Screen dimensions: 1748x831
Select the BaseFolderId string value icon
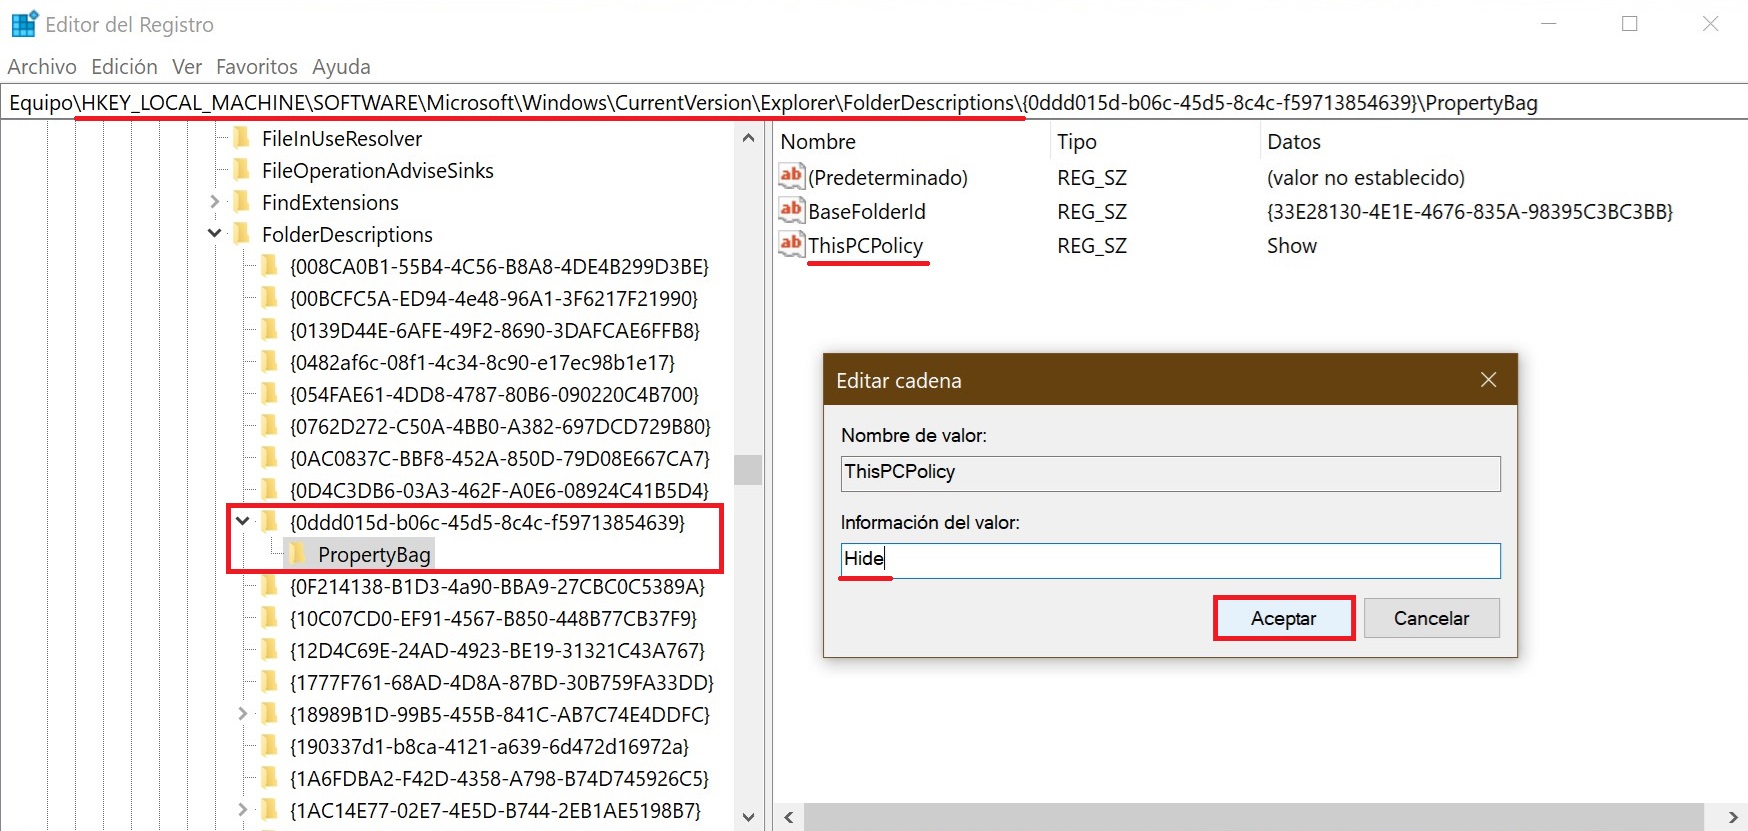791,211
